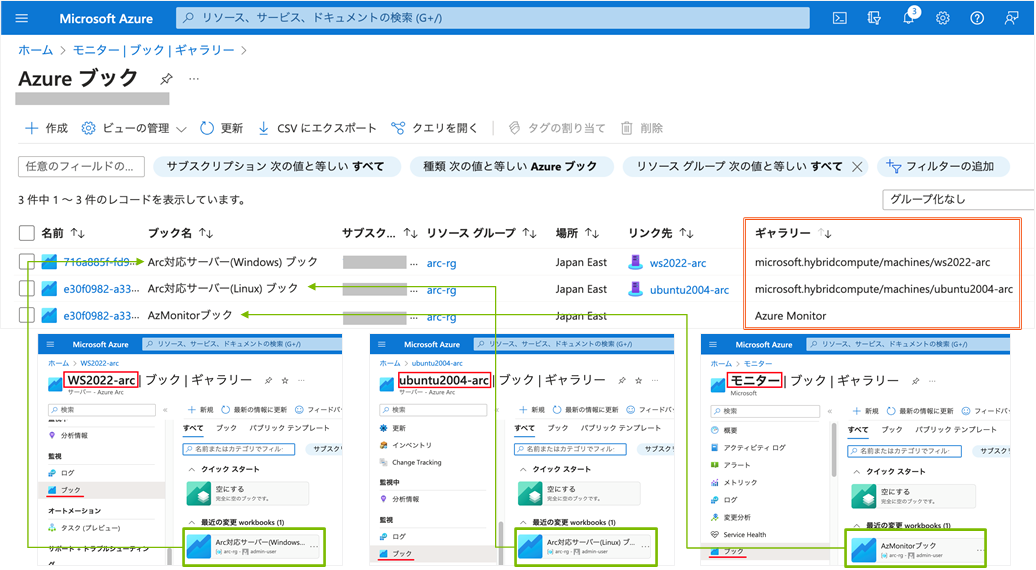
Task: Collapse the side menu in the WS2022-arc window
Action: coord(165,410)
